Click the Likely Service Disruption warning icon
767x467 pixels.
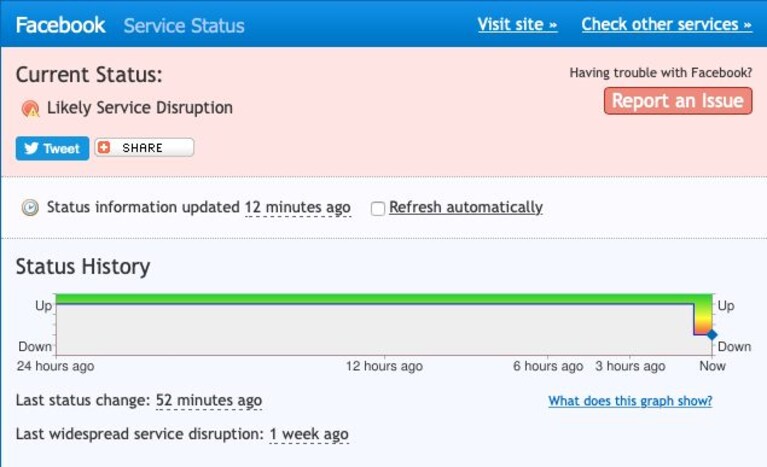tap(30, 109)
